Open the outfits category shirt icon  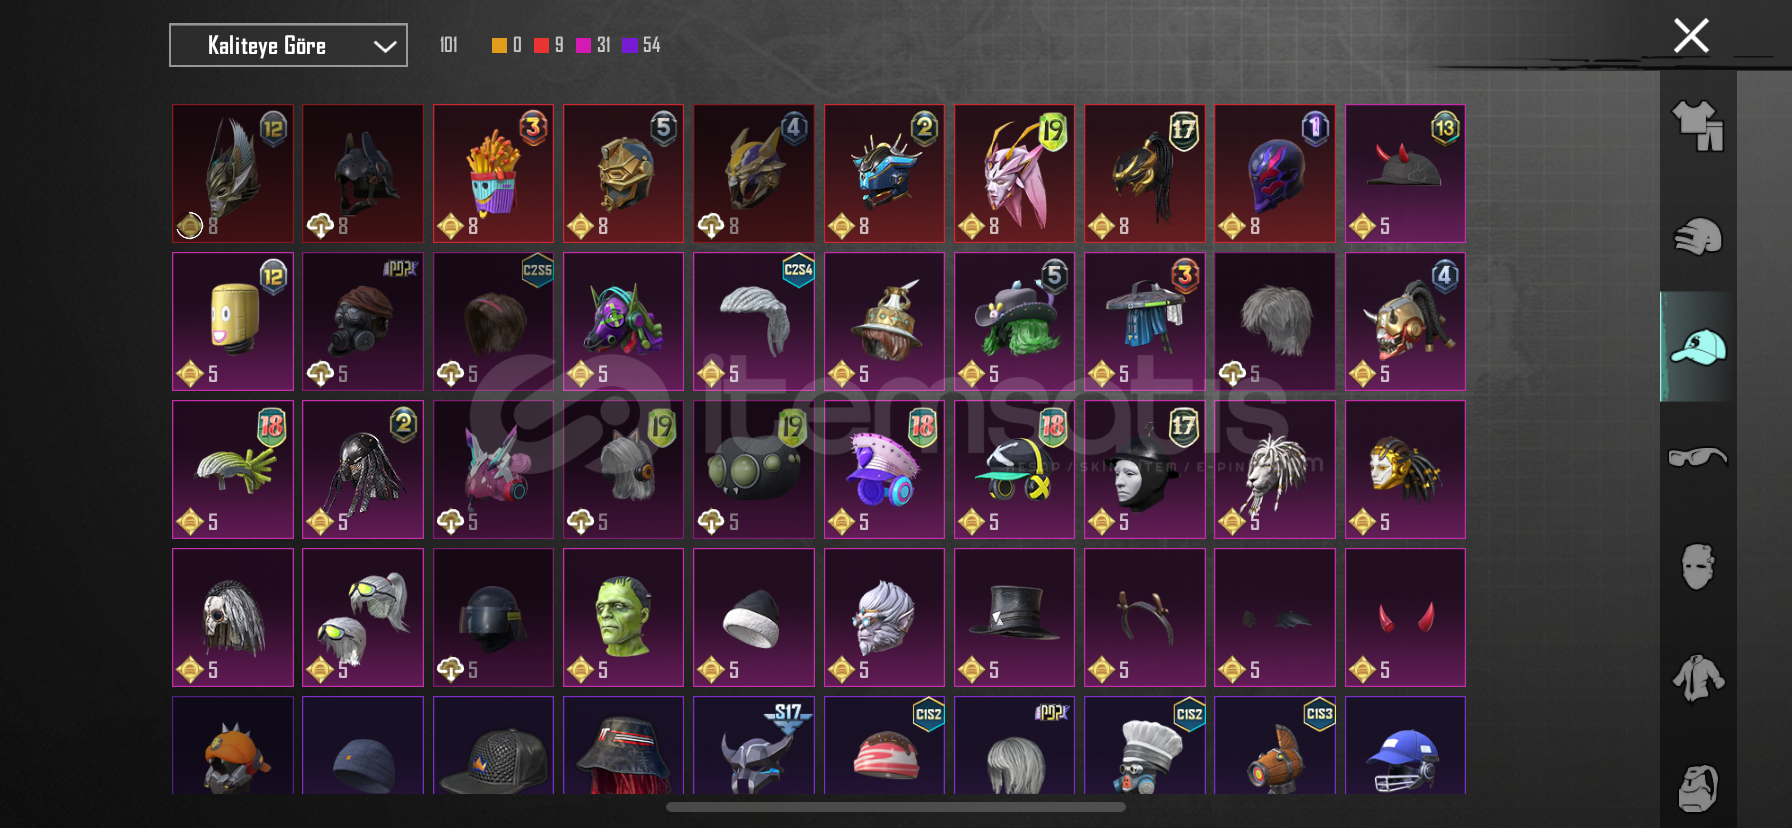(1697, 126)
